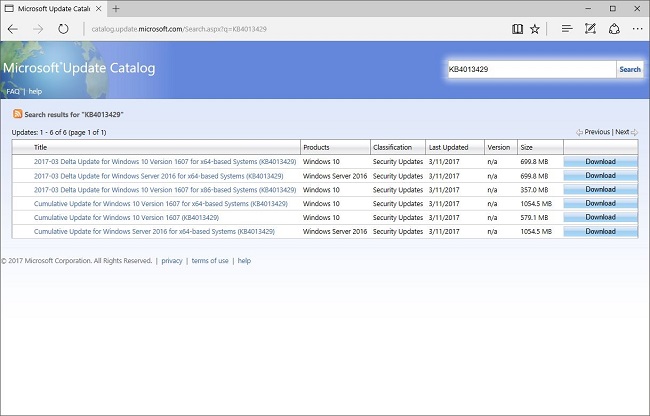Download the 579.1 MB Cumulative Update
Image resolution: width=650 pixels, height=416 pixels.
600,217
